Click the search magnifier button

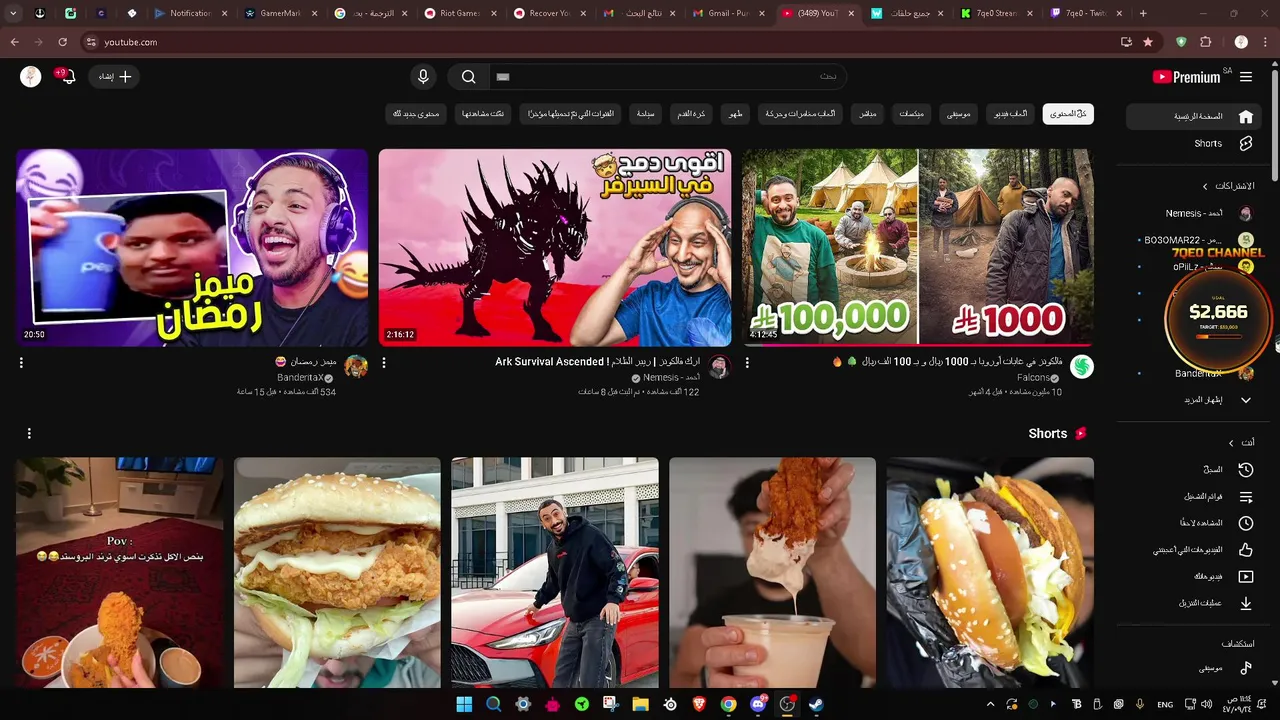click(x=468, y=77)
